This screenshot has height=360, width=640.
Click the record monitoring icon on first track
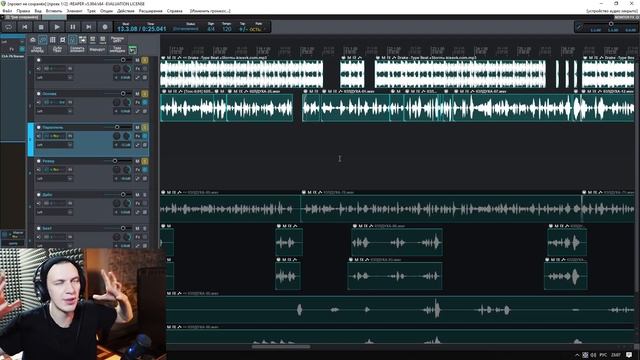coord(39,69)
